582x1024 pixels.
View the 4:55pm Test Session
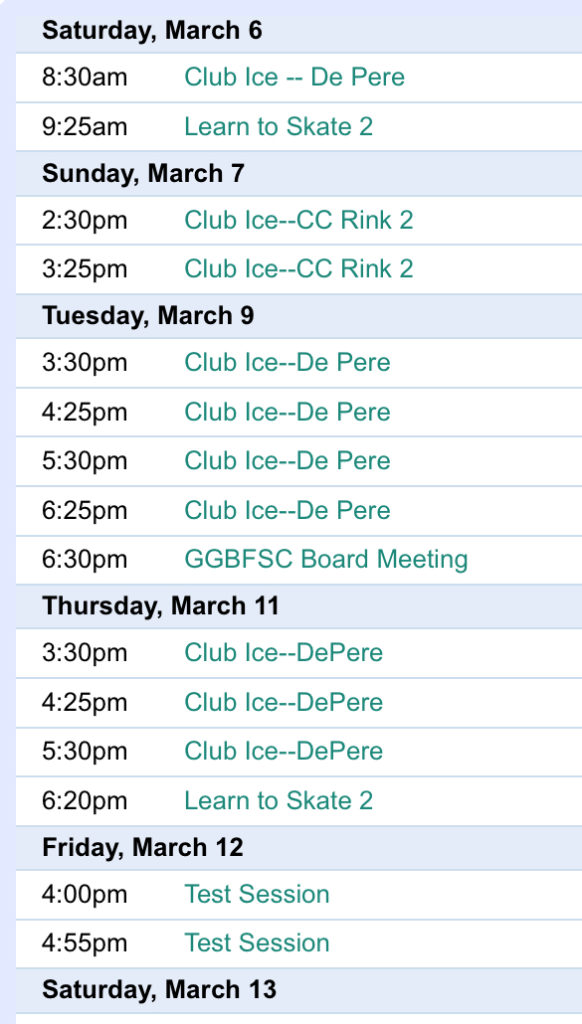[x=257, y=942]
